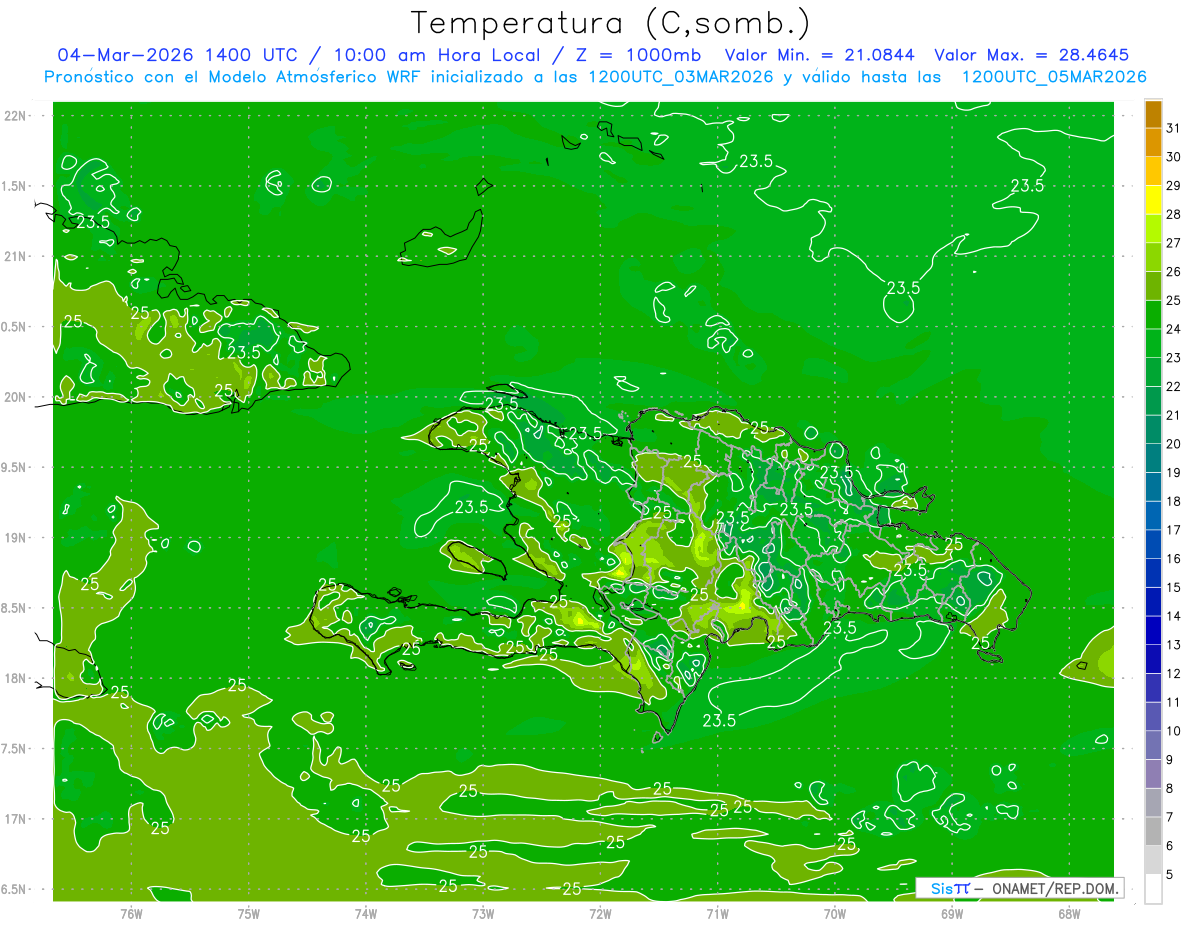Click the 5 value on the color scale

coord(1170,875)
